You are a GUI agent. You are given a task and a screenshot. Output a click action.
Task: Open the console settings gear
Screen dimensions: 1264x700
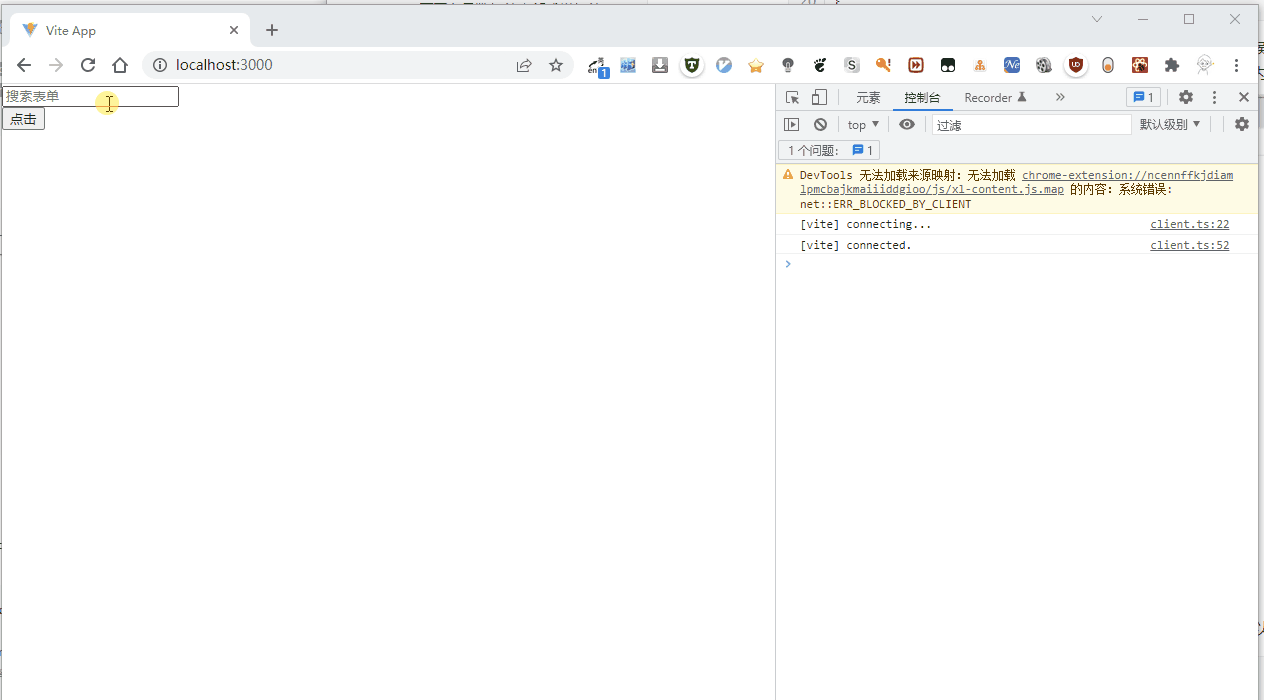[1241, 125]
